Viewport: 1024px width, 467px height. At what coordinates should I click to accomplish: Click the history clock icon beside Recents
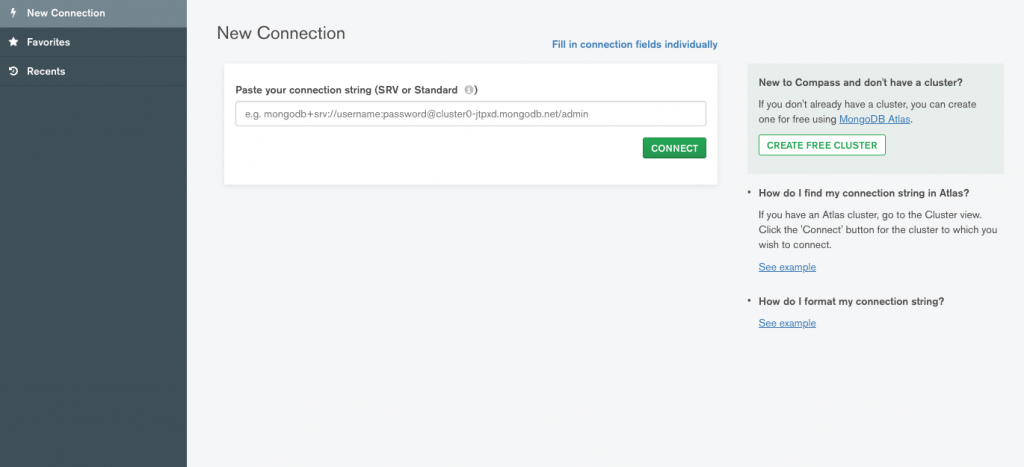coord(13,71)
